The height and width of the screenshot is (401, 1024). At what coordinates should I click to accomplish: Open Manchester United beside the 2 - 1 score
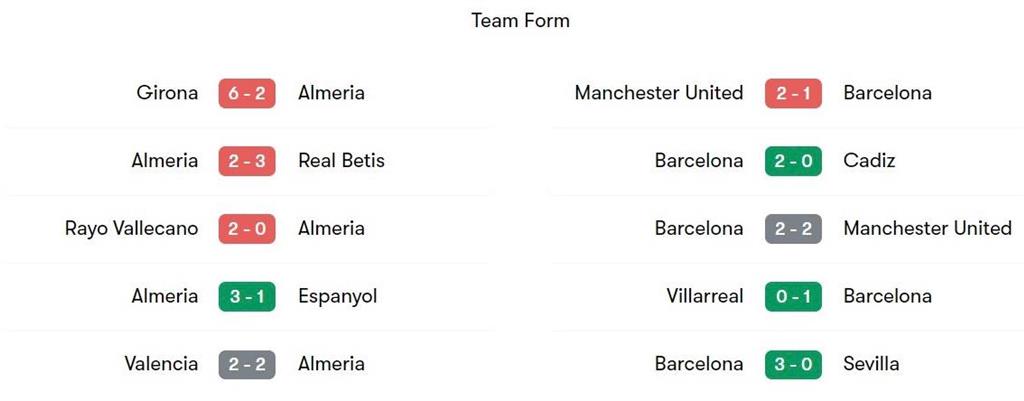tap(658, 93)
